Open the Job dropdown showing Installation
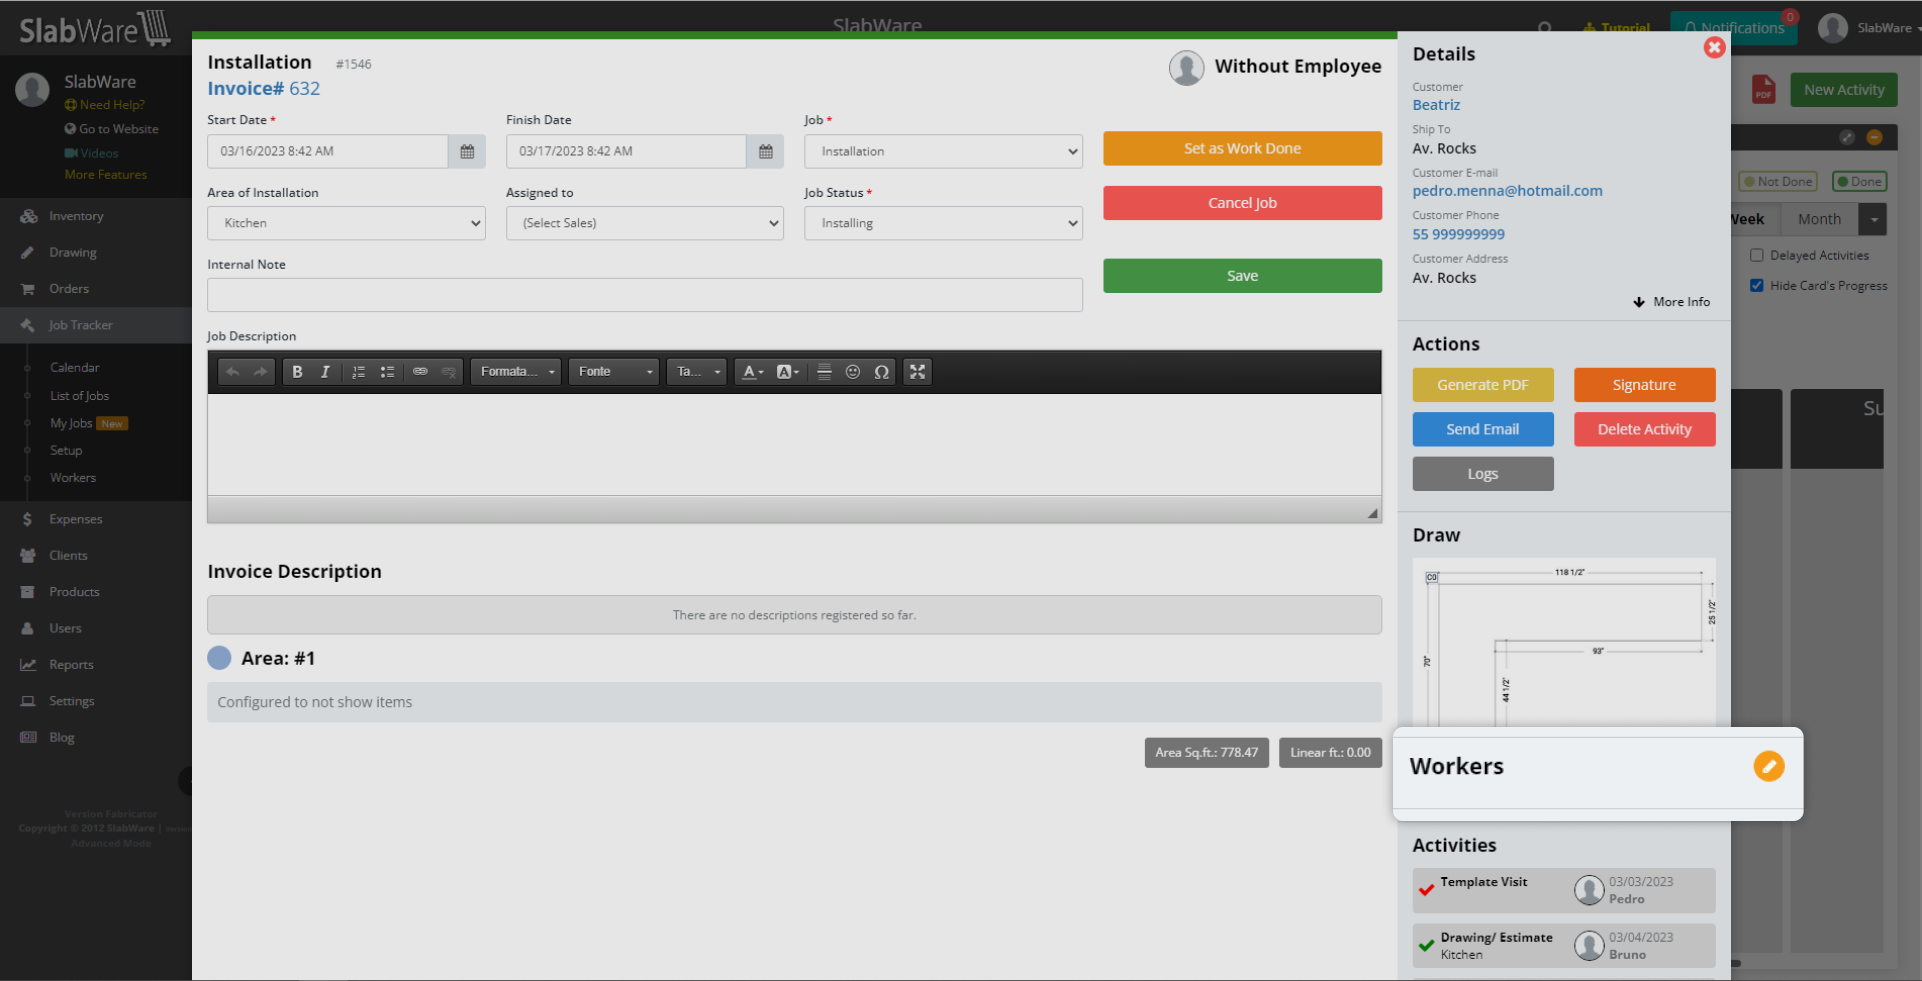The image size is (1922, 981). [x=943, y=151]
